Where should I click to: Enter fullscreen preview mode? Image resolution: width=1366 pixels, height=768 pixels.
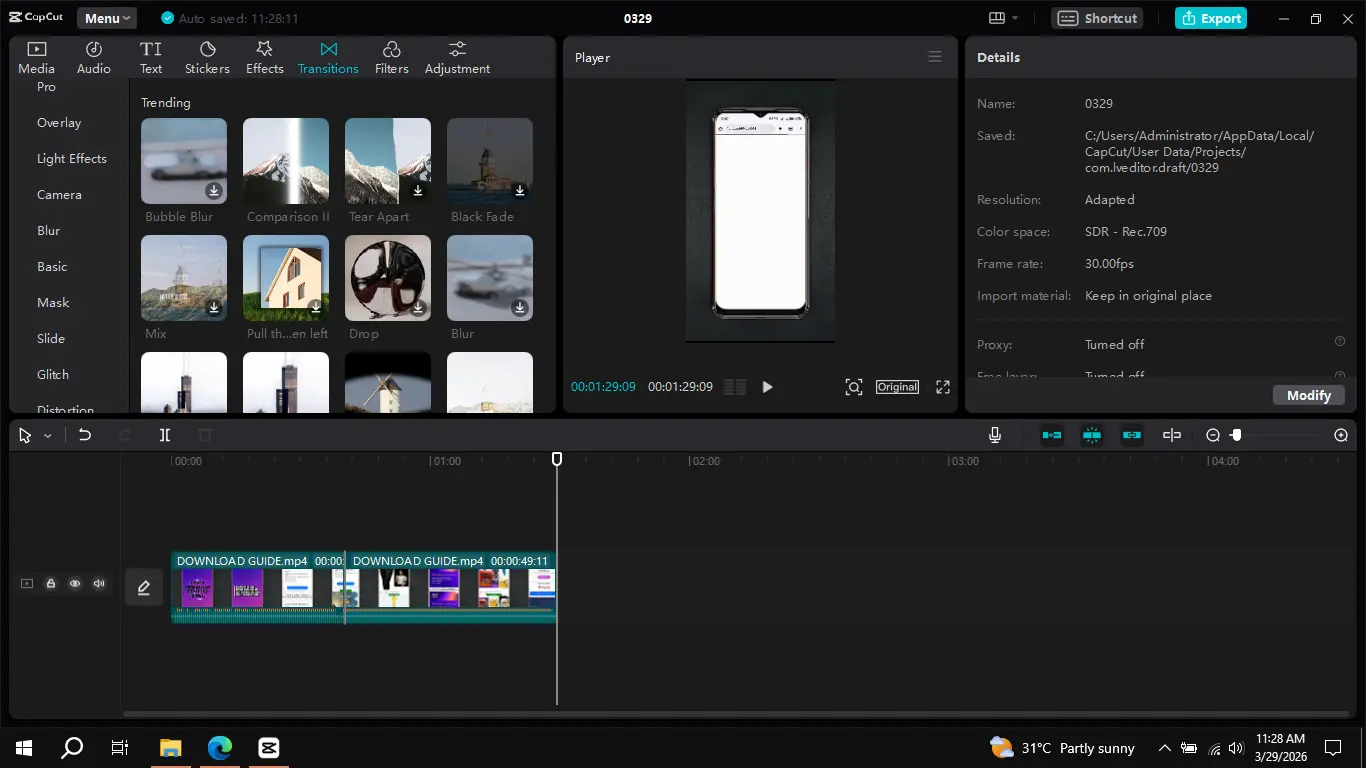pos(943,387)
